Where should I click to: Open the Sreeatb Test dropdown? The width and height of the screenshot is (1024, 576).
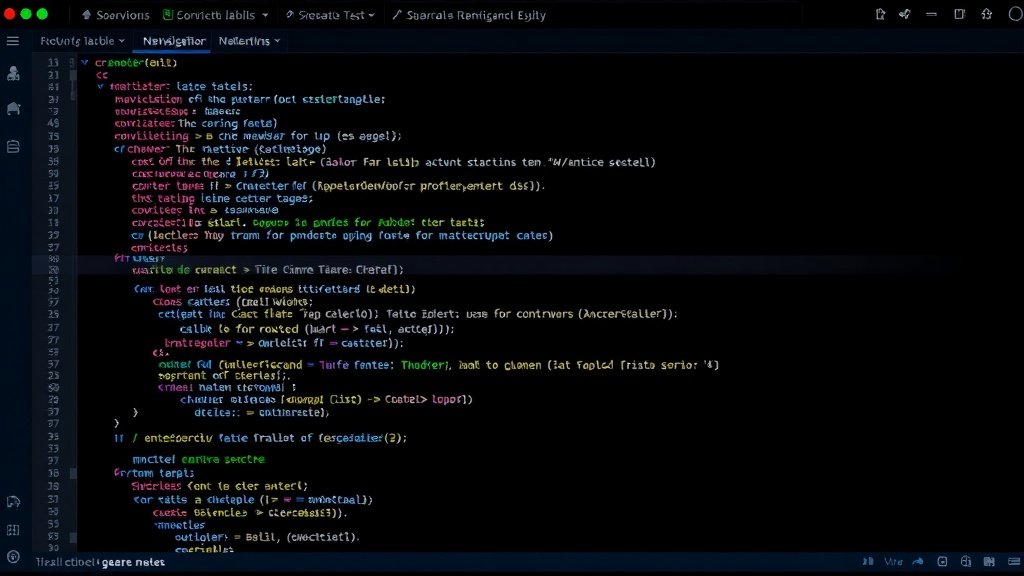pos(330,14)
